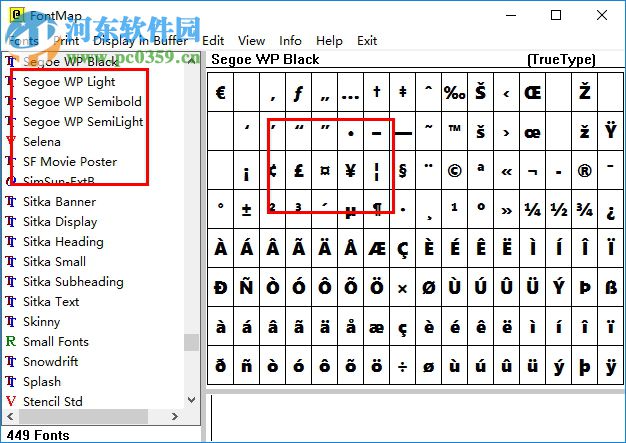Click the font list scroll down arrow
Viewport: 626px width, 443px height.
click(192, 399)
